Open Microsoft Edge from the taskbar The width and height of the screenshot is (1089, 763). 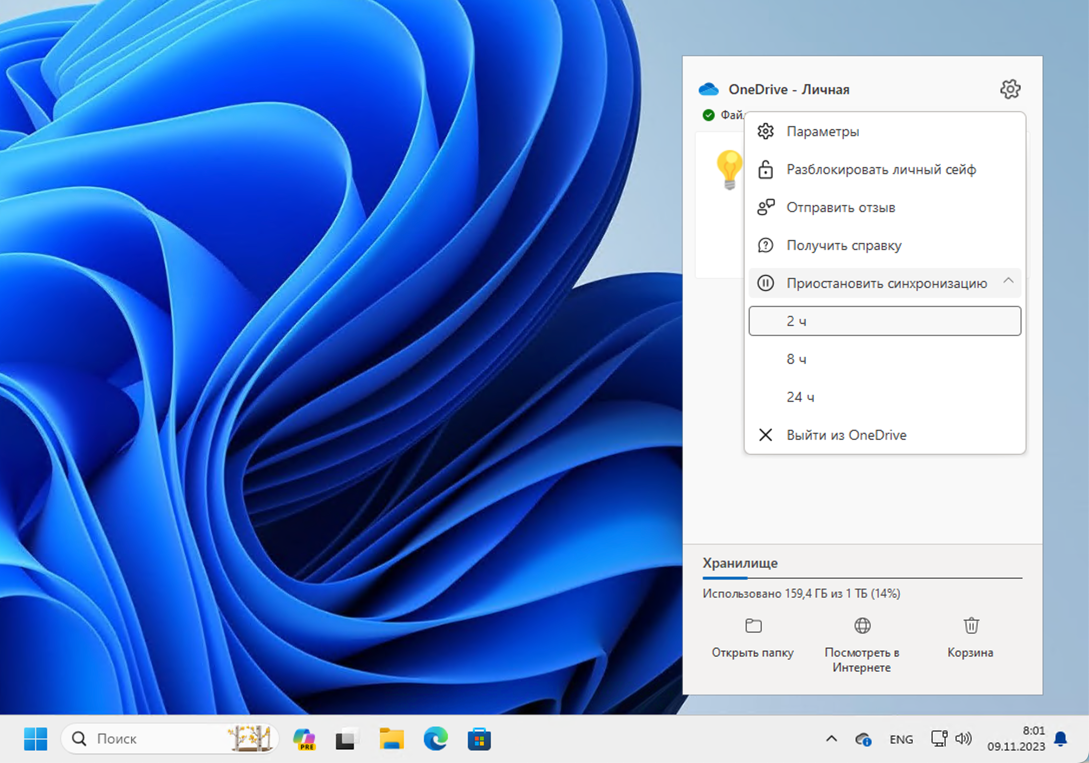pos(435,739)
